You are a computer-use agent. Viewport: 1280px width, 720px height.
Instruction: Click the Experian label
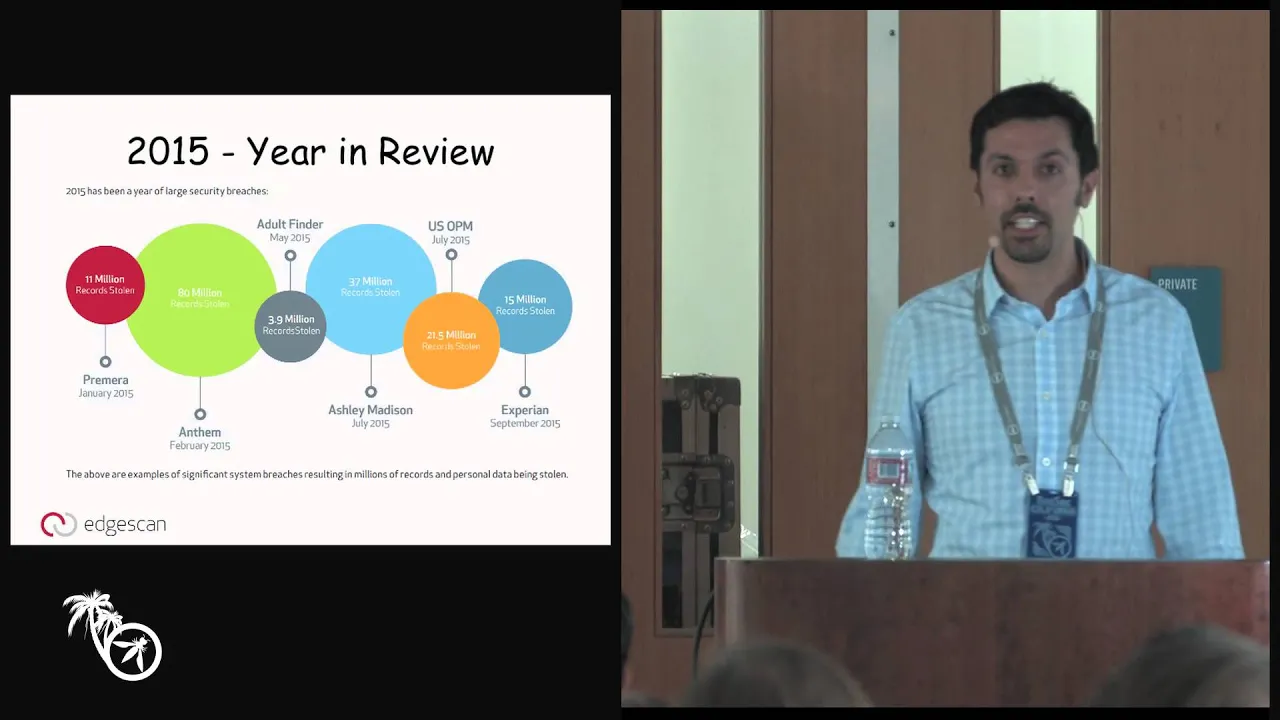525,410
